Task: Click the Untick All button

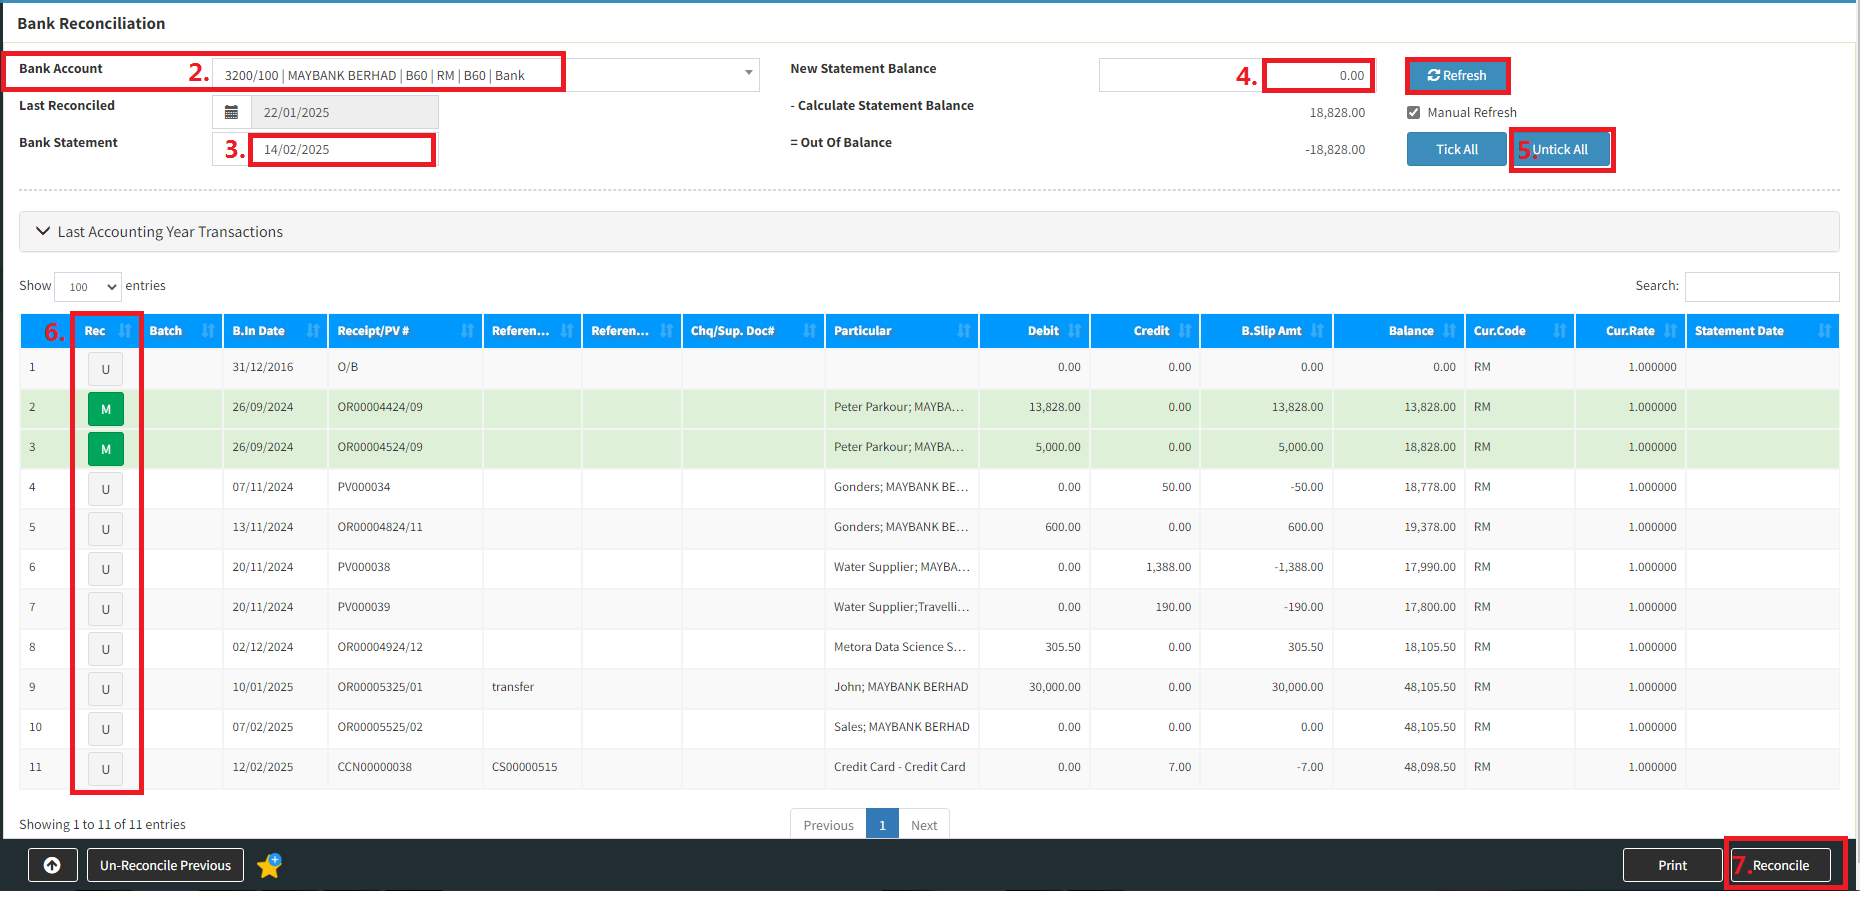Action: point(1560,150)
